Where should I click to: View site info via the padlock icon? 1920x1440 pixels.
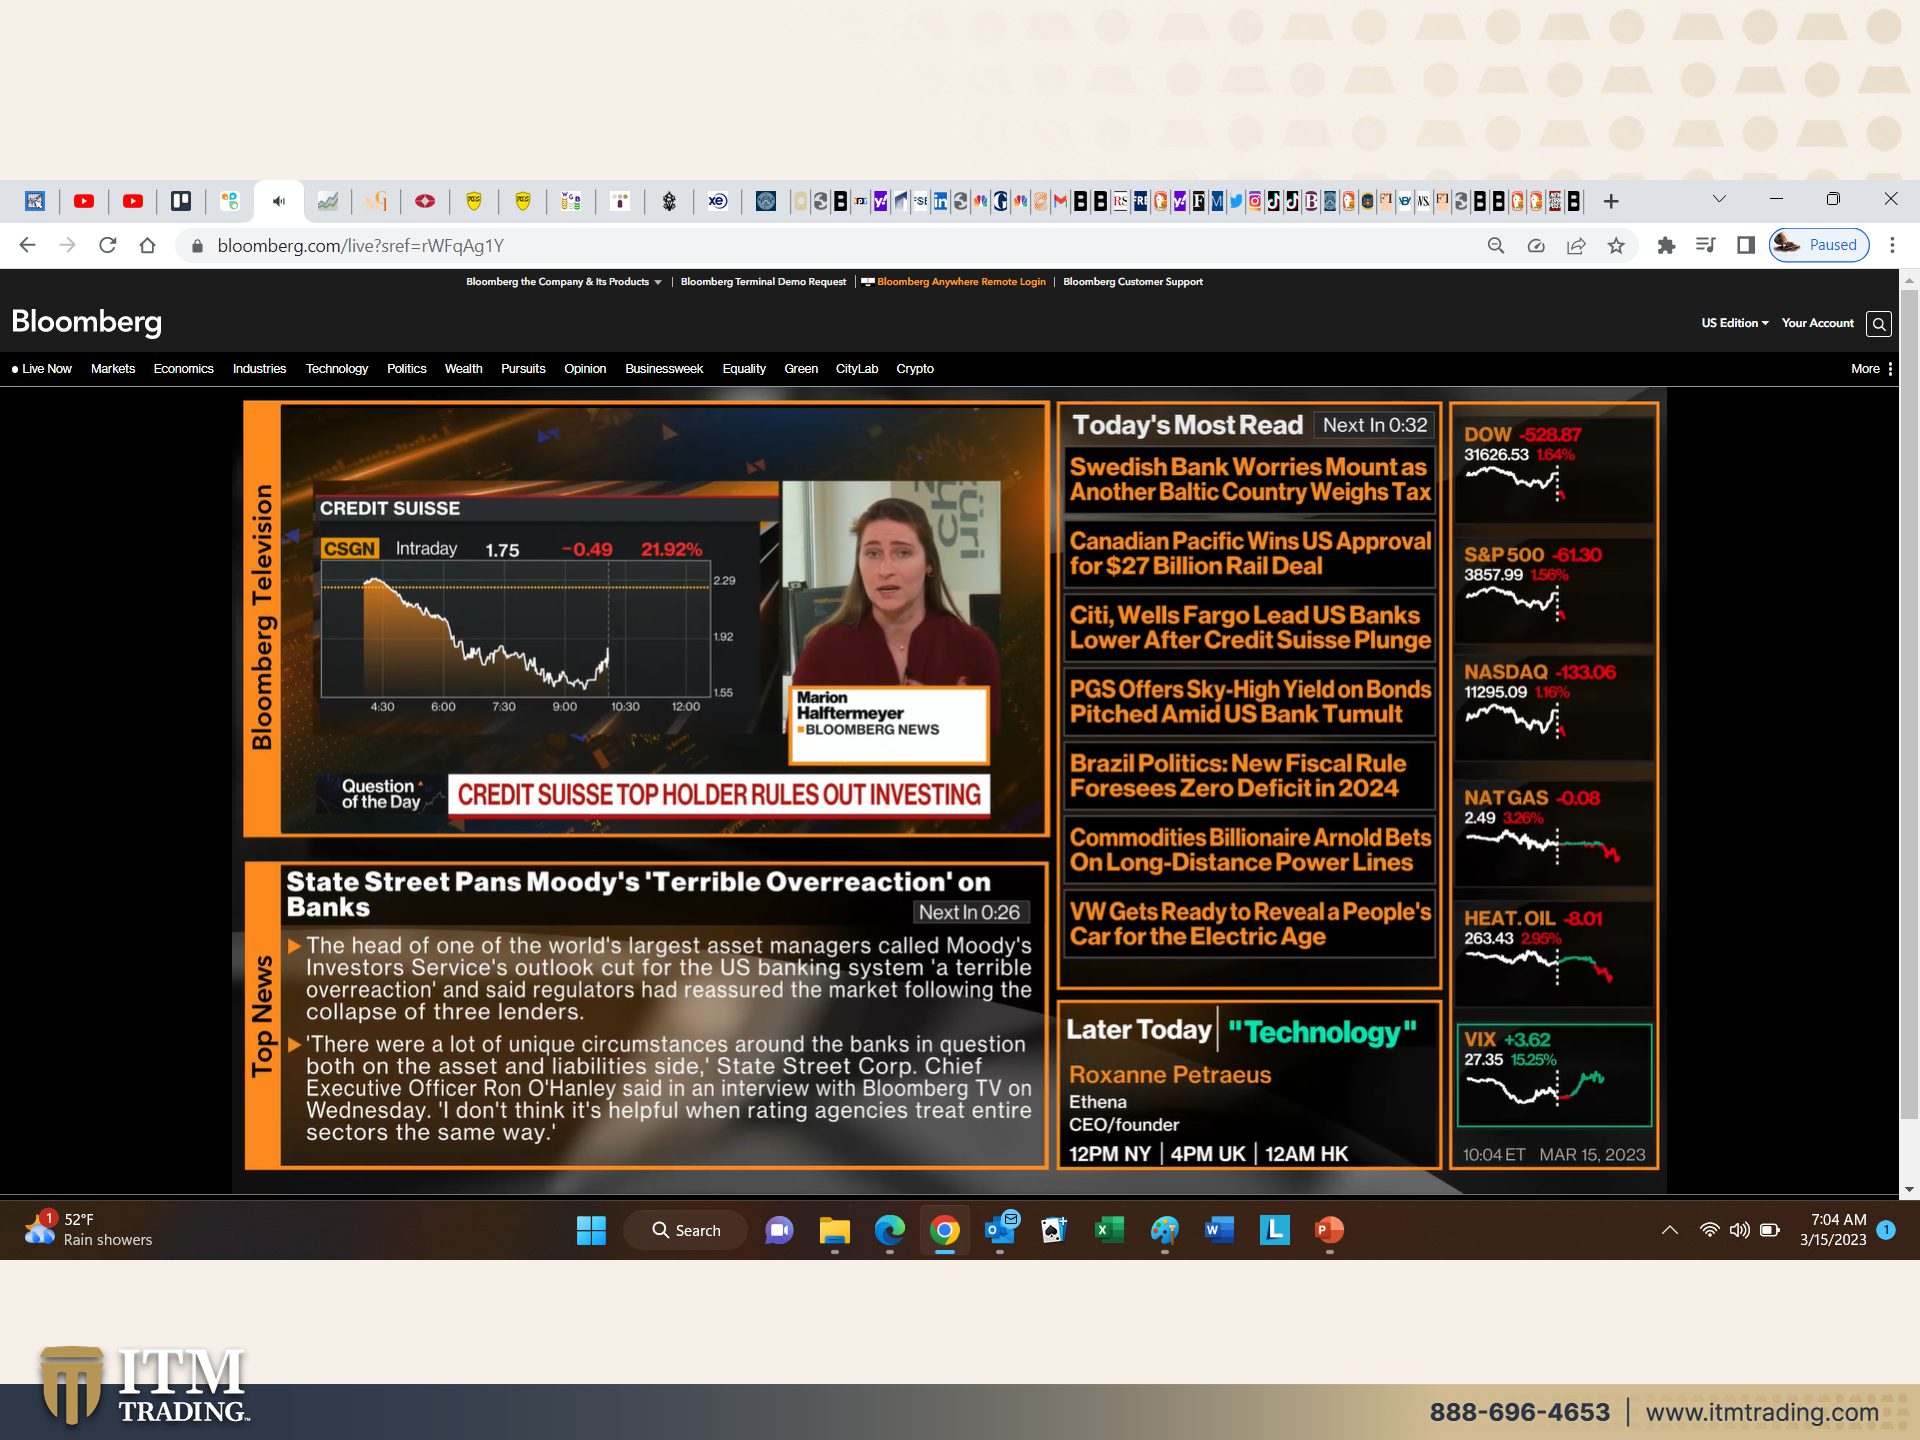click(197, 246)
